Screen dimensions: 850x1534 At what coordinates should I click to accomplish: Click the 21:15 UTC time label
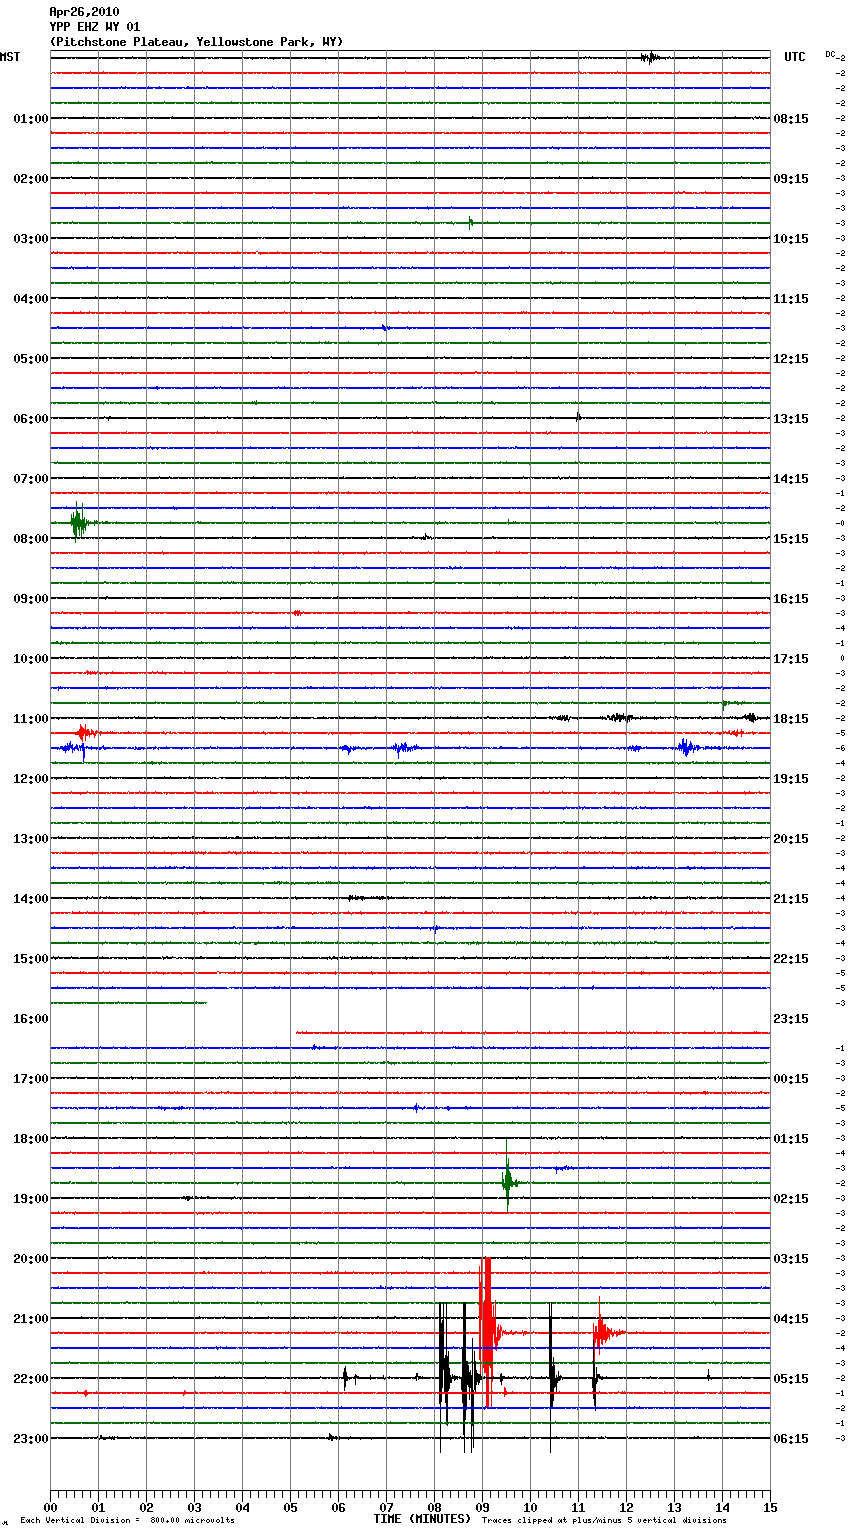tap(791, 899)
